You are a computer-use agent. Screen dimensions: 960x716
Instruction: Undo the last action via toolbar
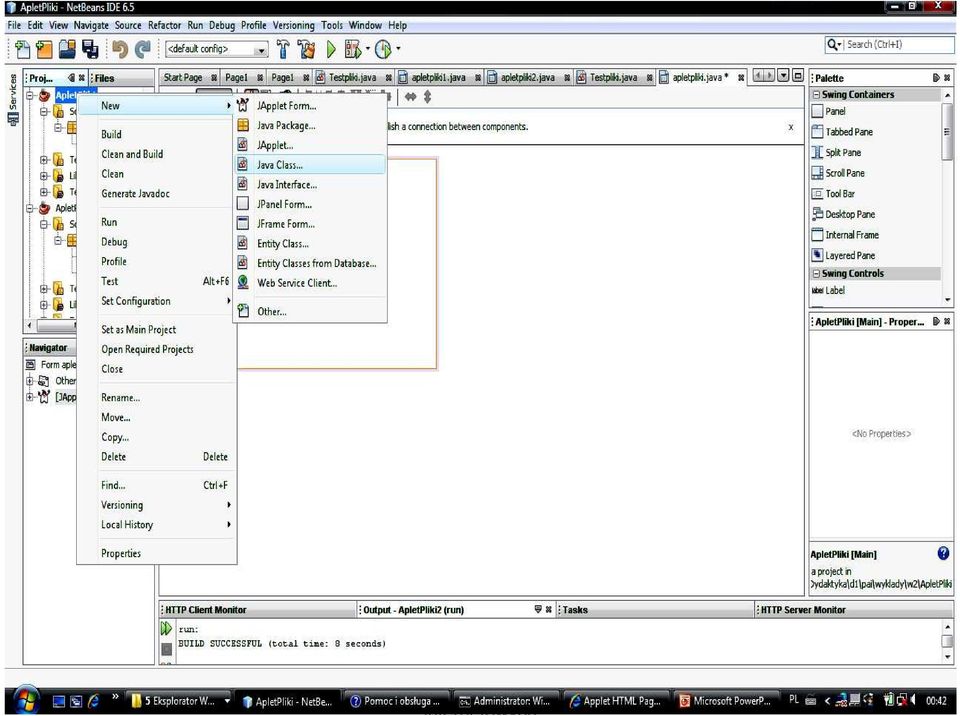(x=120, y=49)
